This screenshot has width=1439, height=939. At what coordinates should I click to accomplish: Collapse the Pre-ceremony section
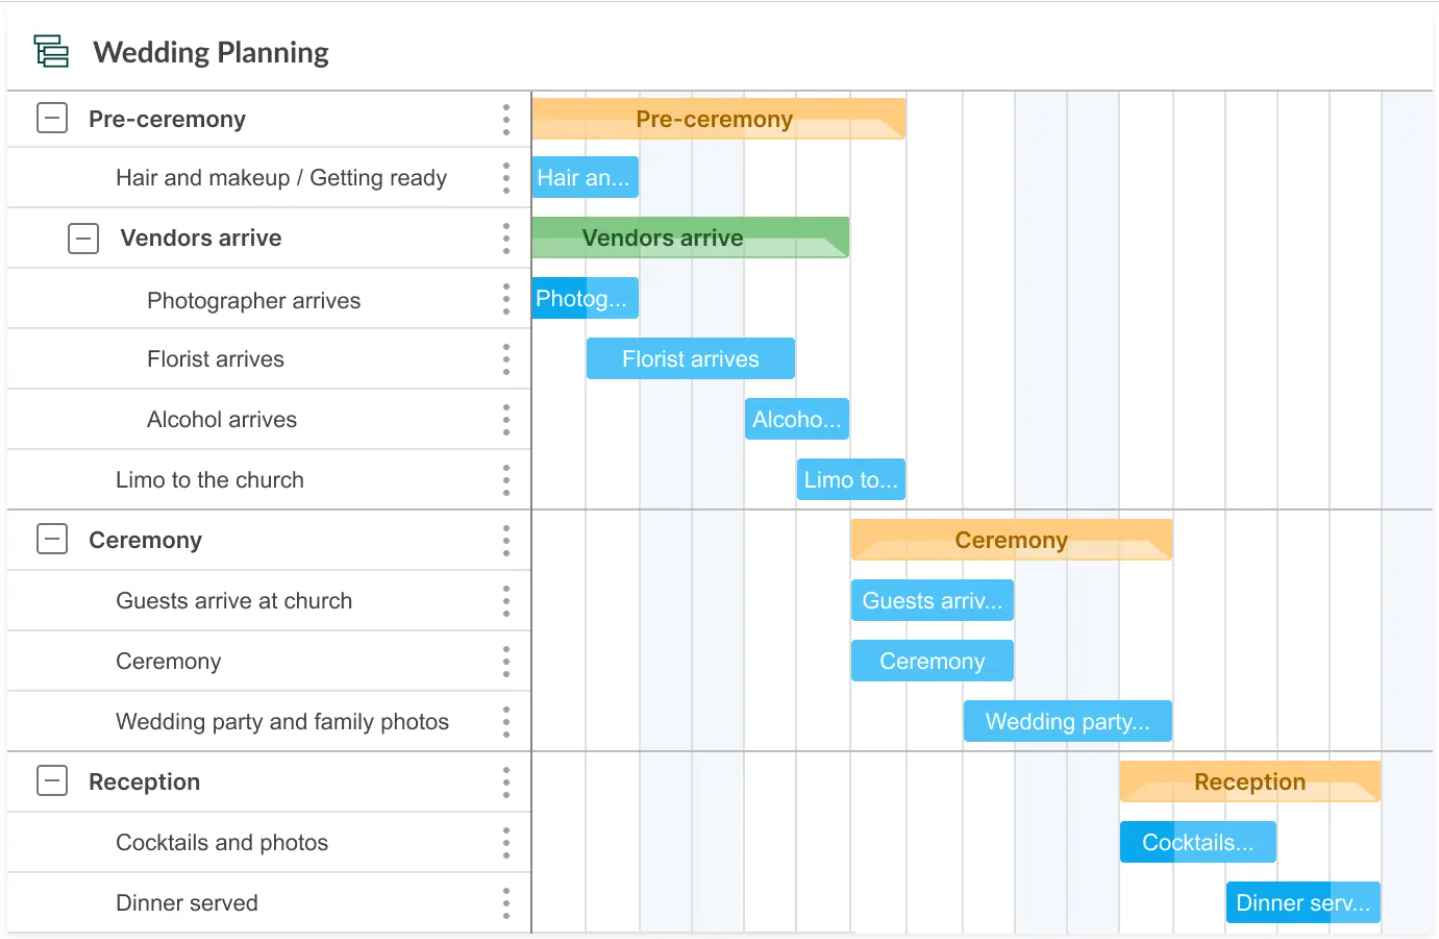pos(51,118)
